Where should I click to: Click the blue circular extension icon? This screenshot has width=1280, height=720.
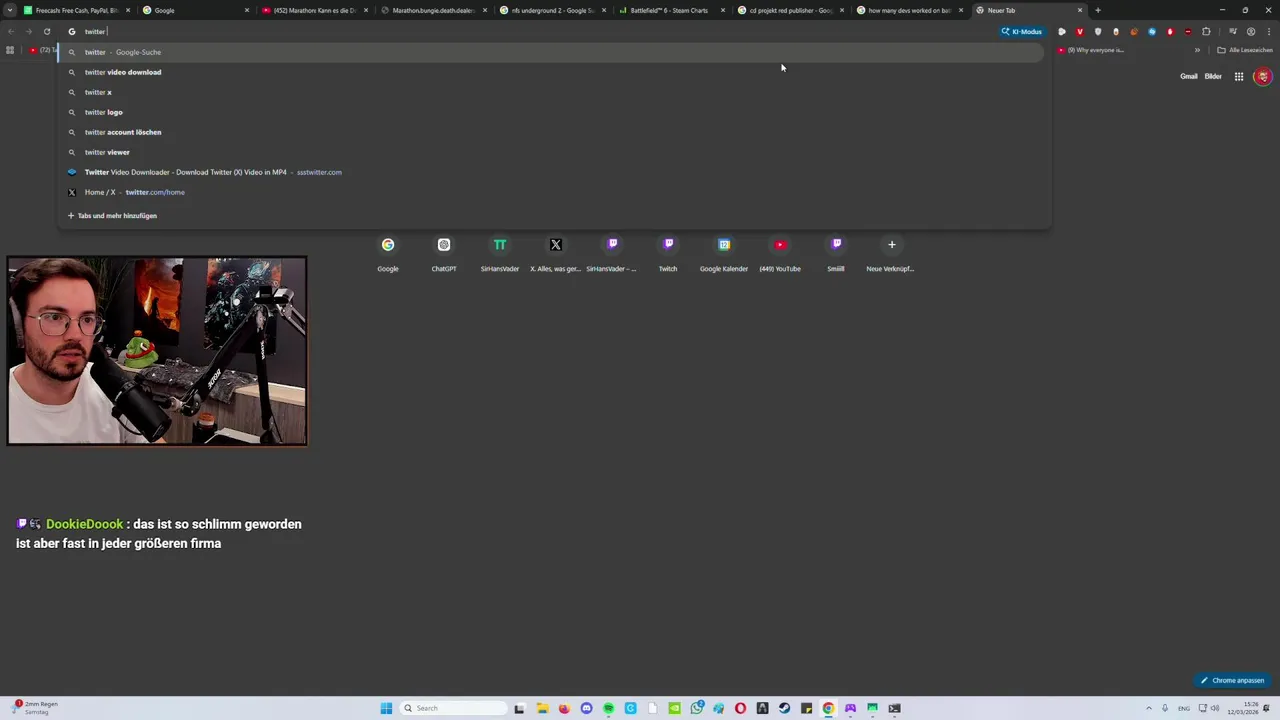(x=1152, y=31)
